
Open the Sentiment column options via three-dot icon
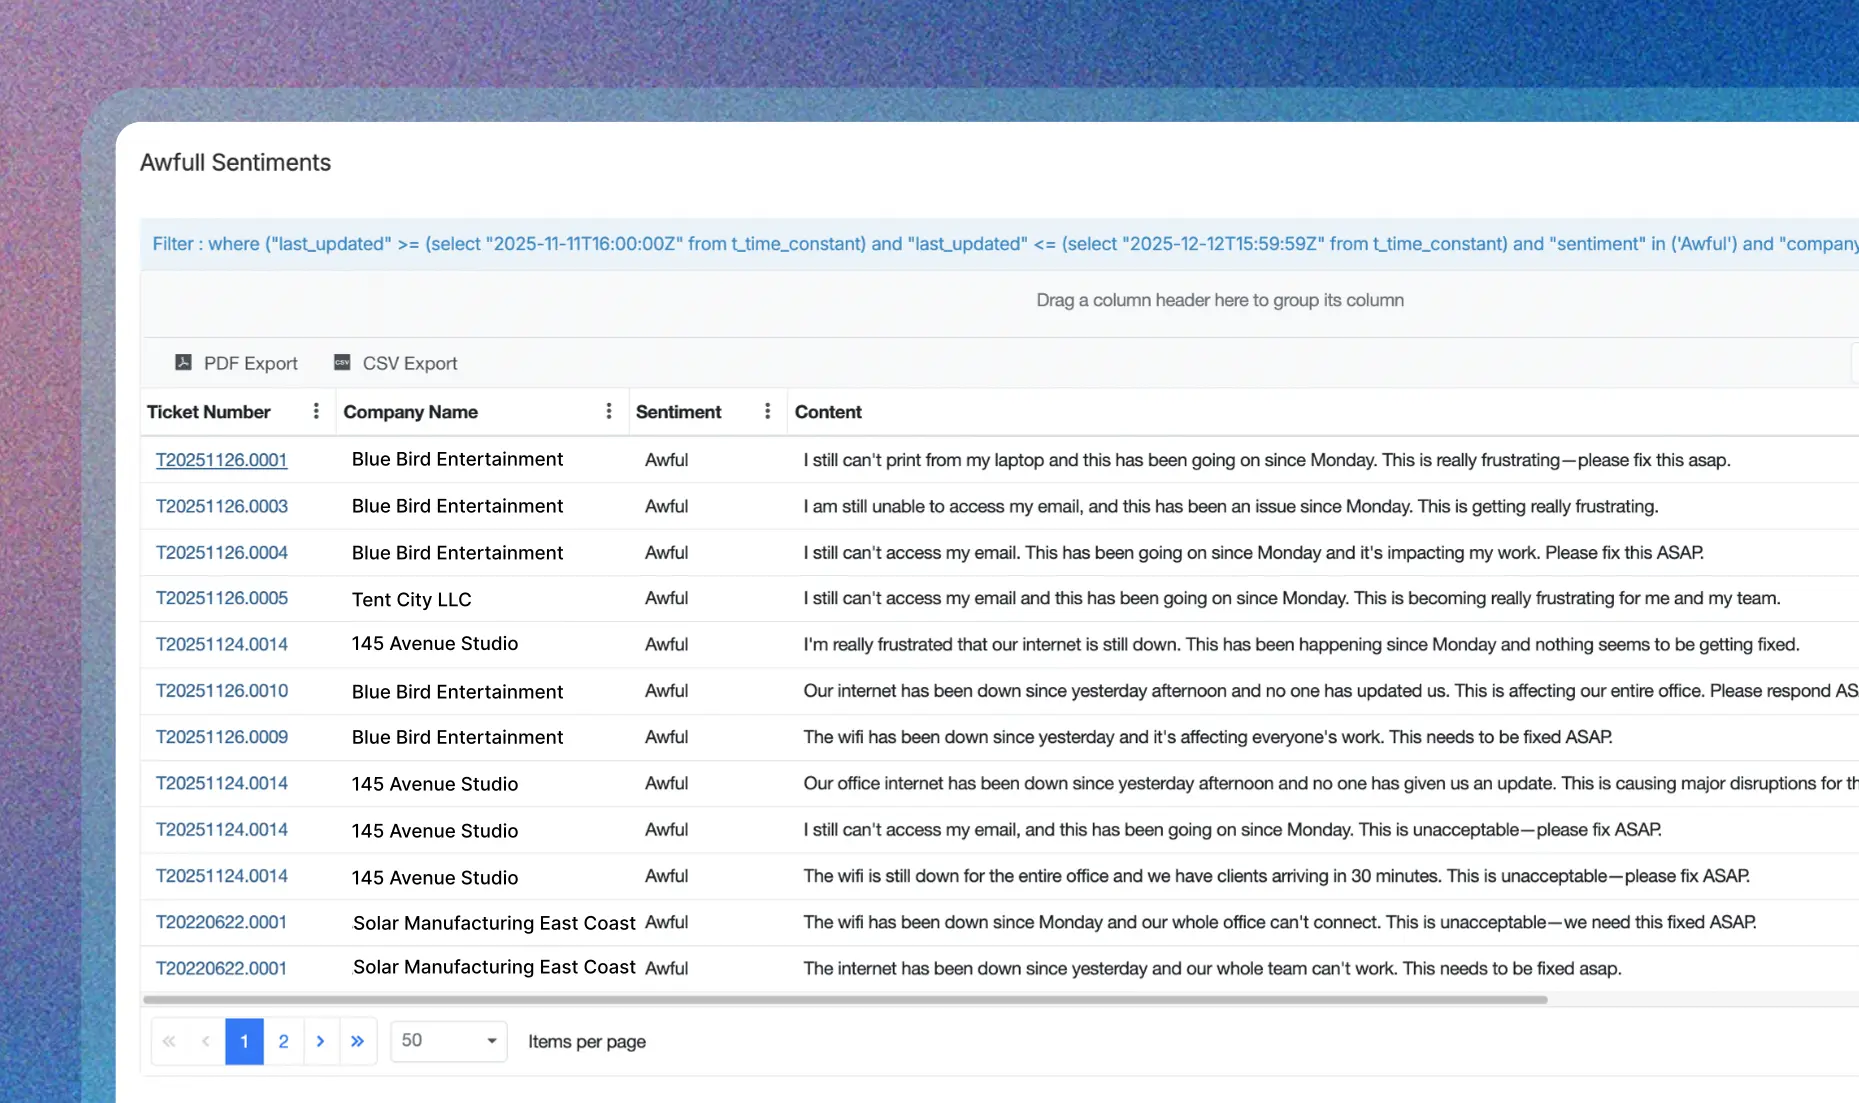coord(767,411)
